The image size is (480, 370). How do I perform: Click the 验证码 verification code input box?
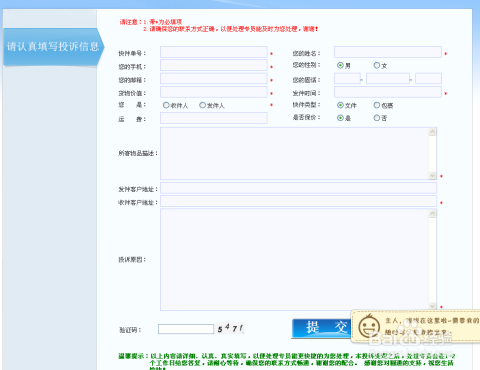[x=186, y=329]
